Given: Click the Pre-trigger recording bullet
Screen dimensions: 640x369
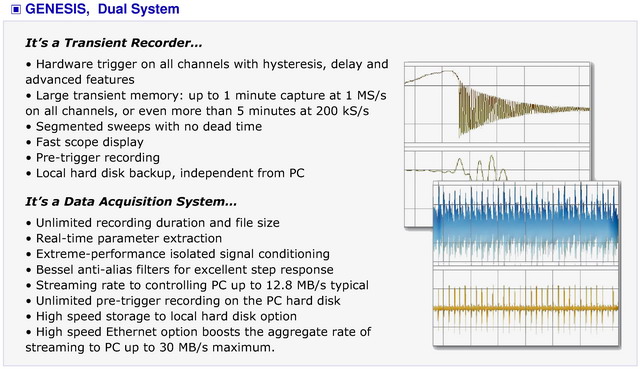Looking at the screenshot, I should 93,158.
